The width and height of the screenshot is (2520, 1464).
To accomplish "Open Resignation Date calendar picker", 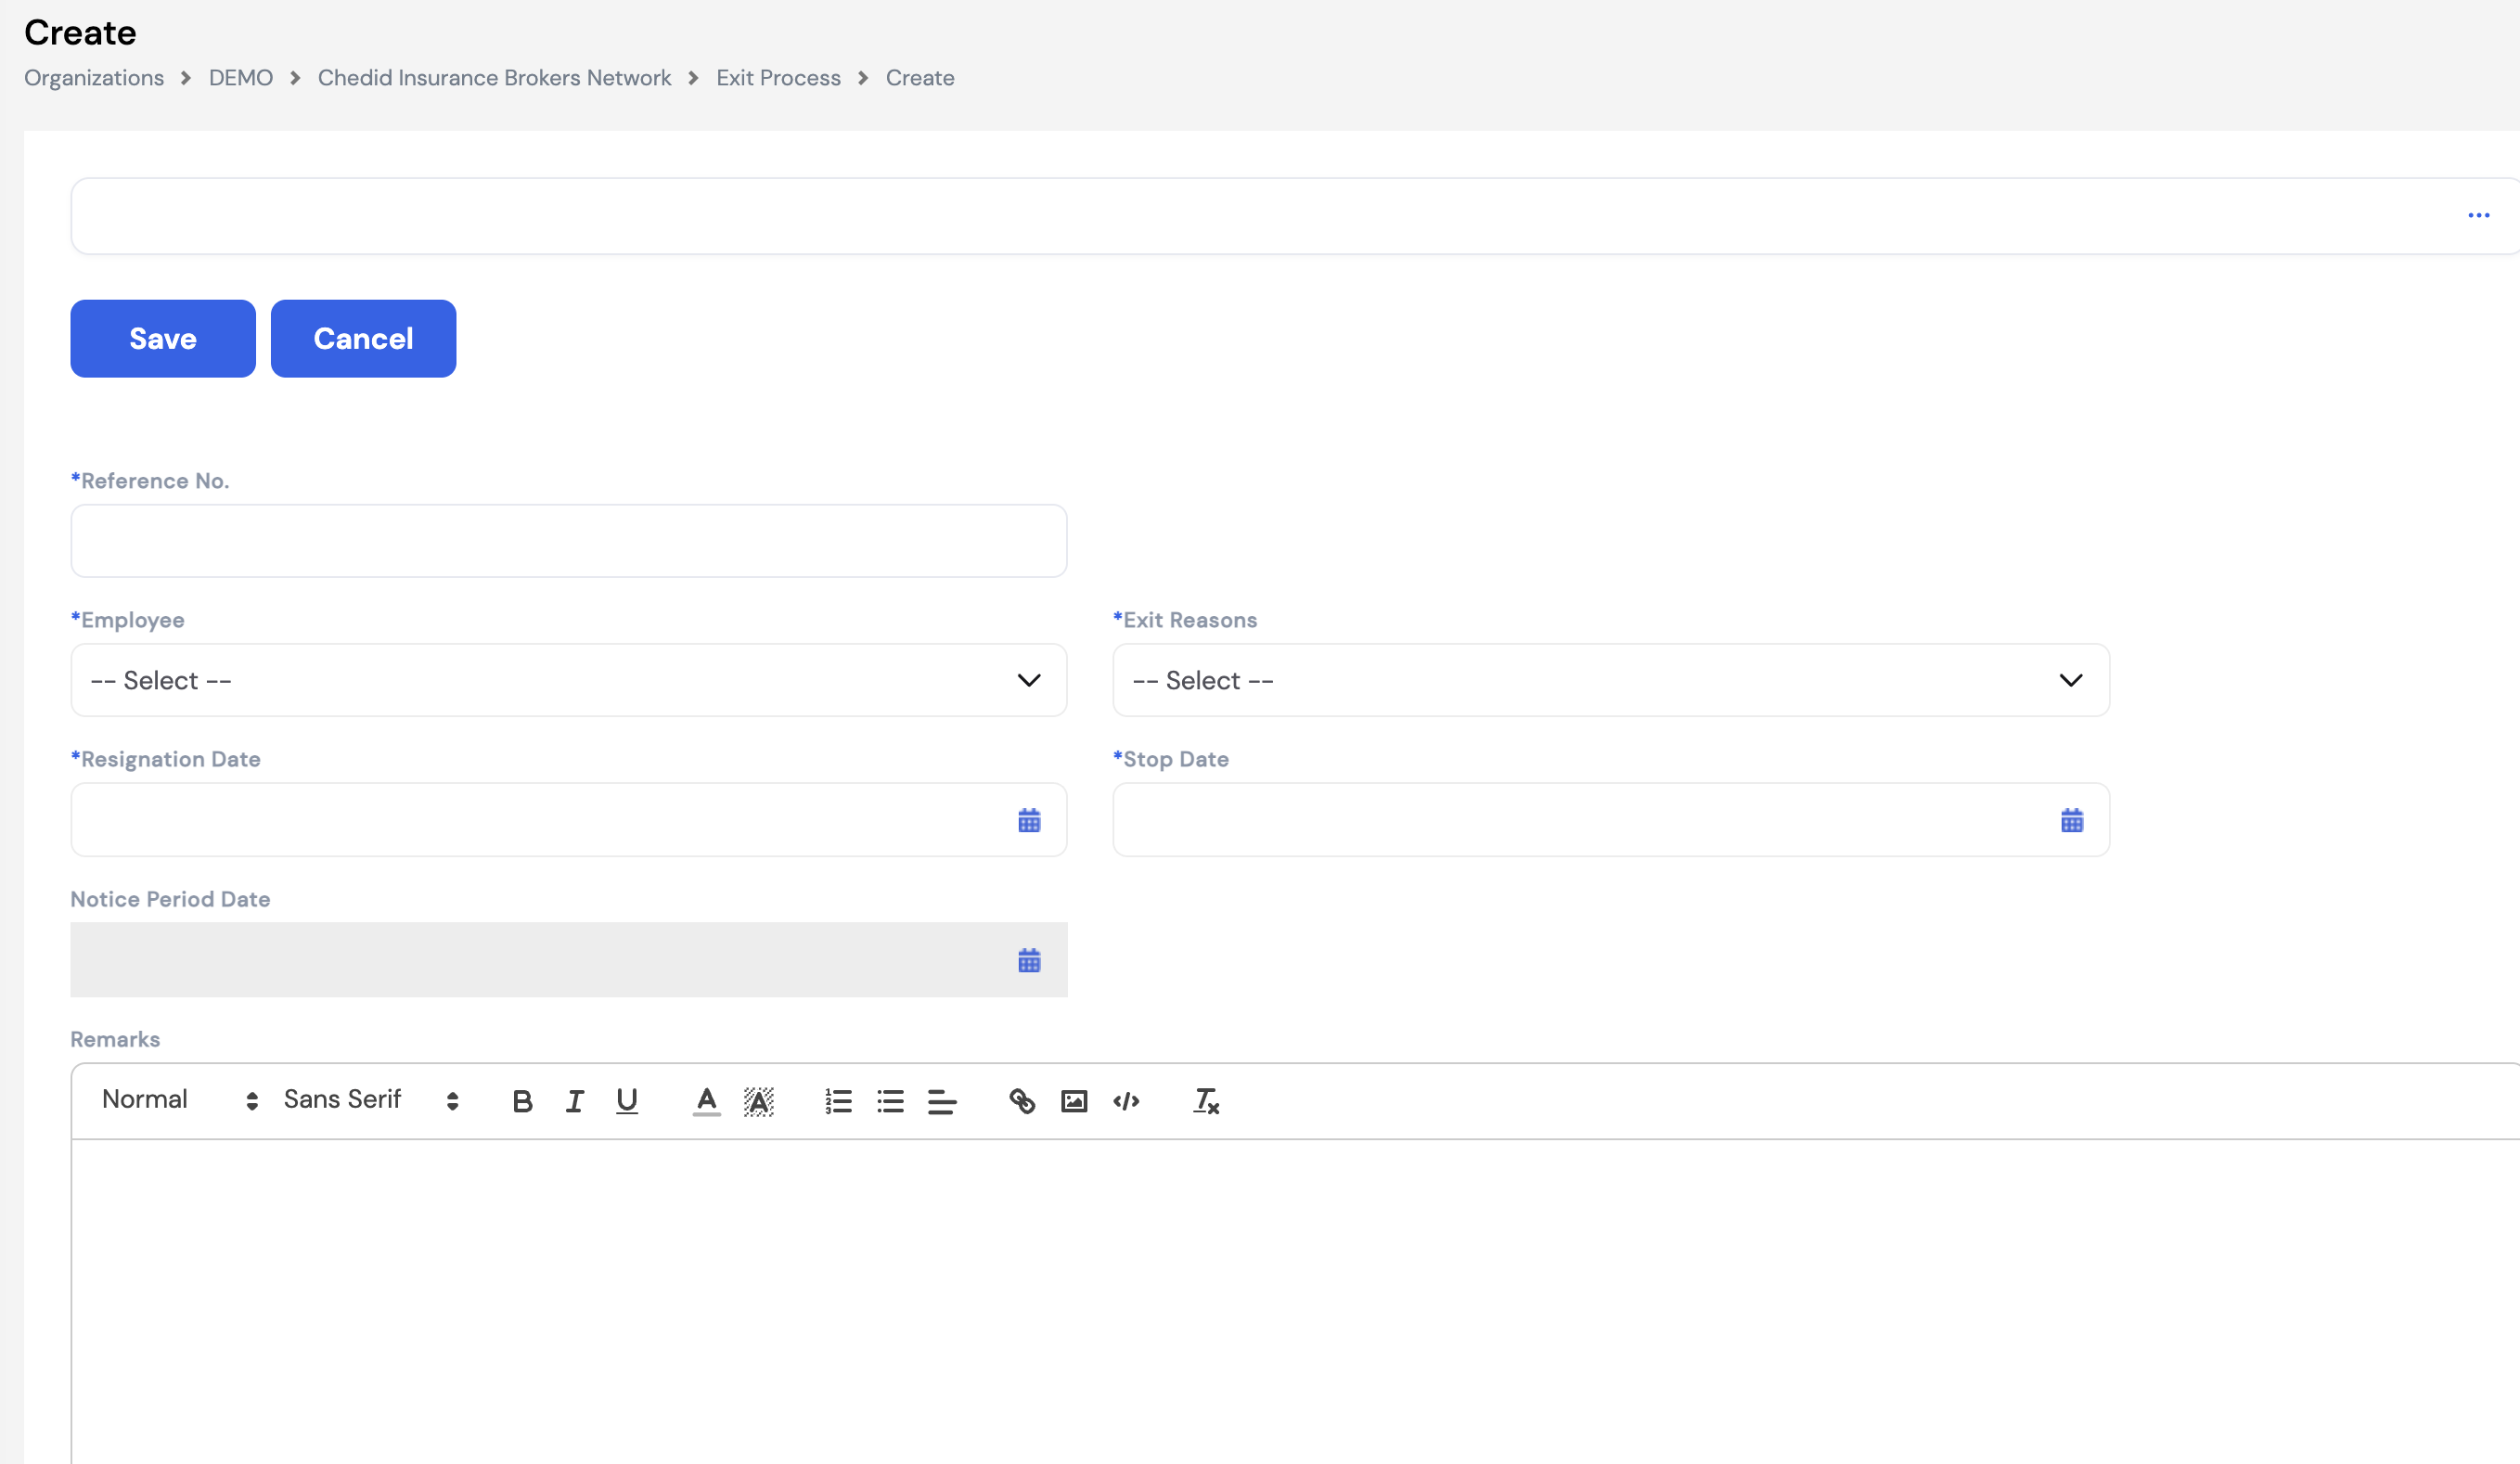I will coord(1029,820).
